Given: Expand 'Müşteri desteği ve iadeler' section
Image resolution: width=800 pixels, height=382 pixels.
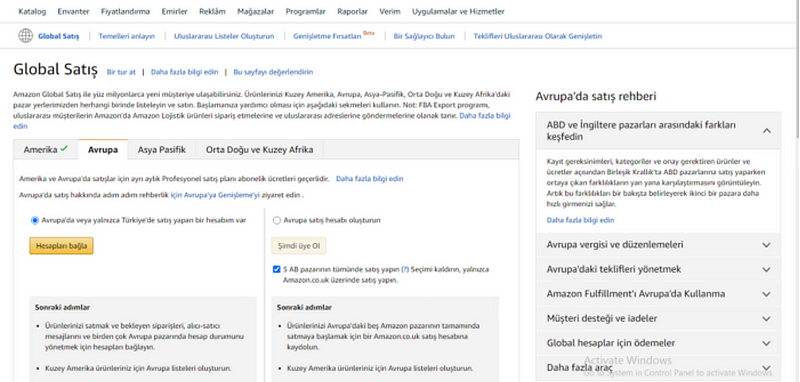Looking at the screenshot, I should tap(658, 318).
